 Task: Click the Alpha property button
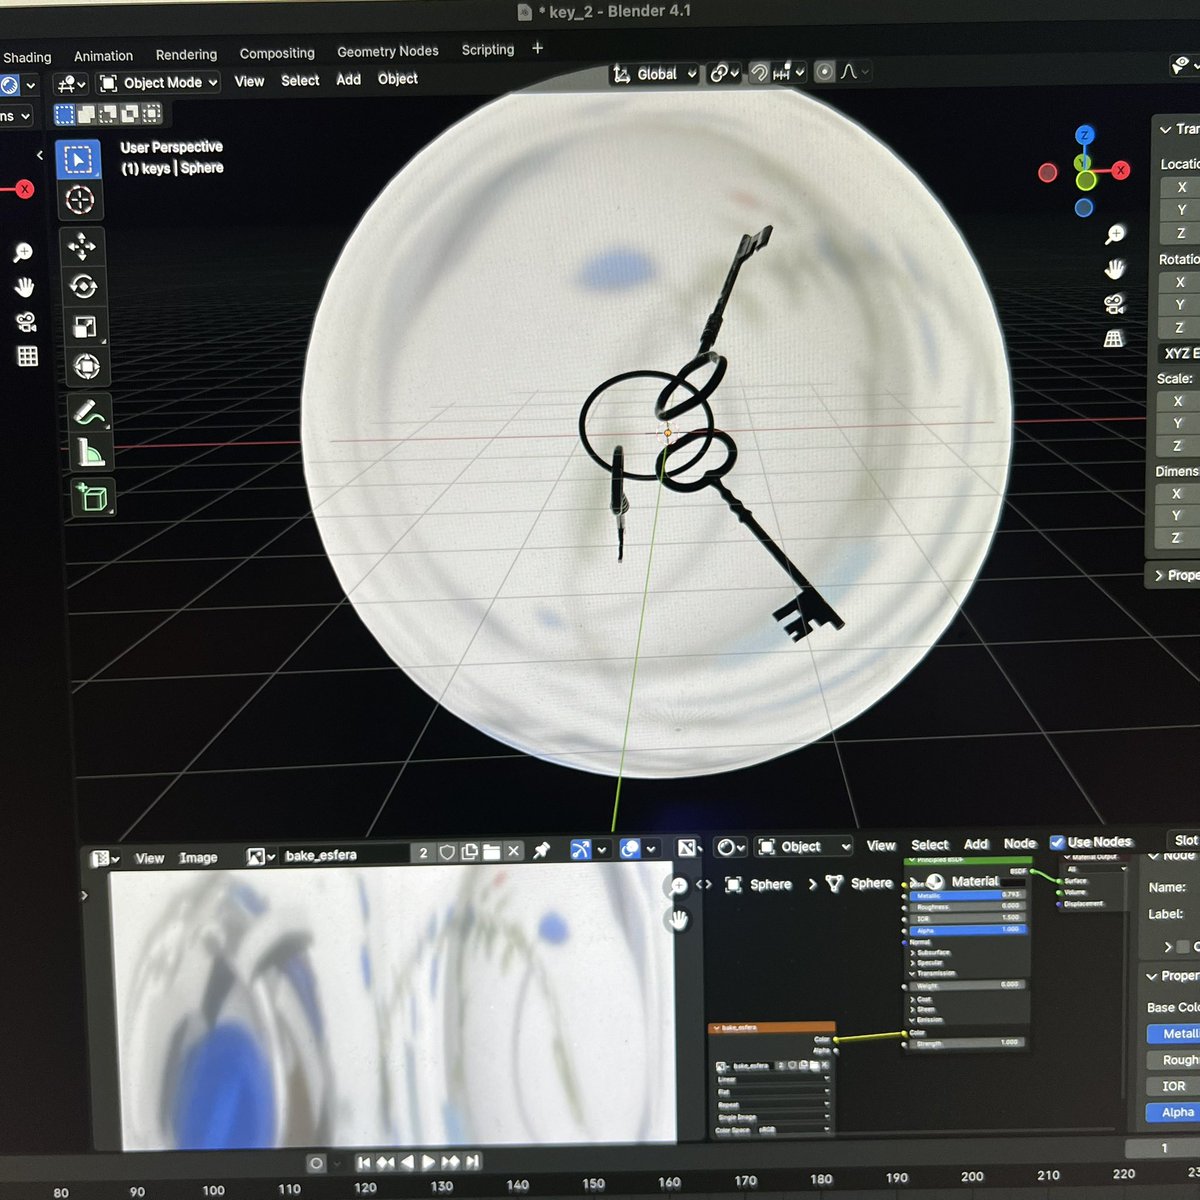[x=1174, y=1112]
